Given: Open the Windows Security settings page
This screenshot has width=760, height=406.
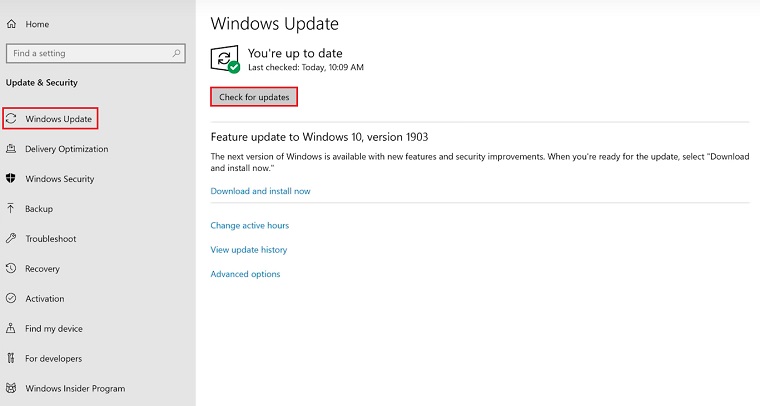Looking at the screenshot, I should 59,179.
